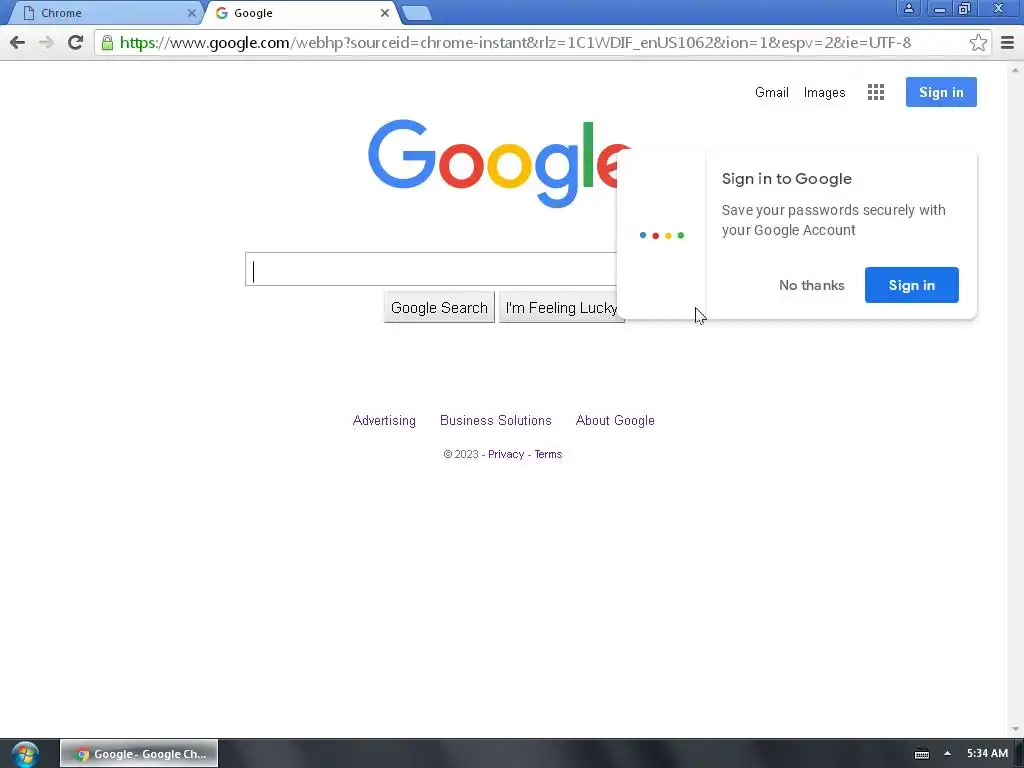Focus the Google search box

[x=431, y=269]
